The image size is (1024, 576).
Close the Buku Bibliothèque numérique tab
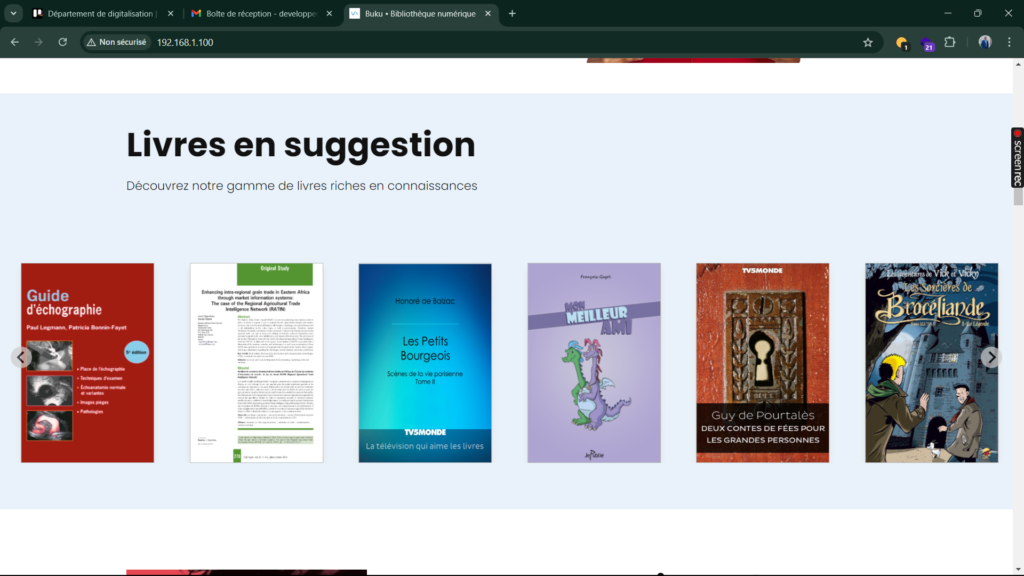pos(488,14)
